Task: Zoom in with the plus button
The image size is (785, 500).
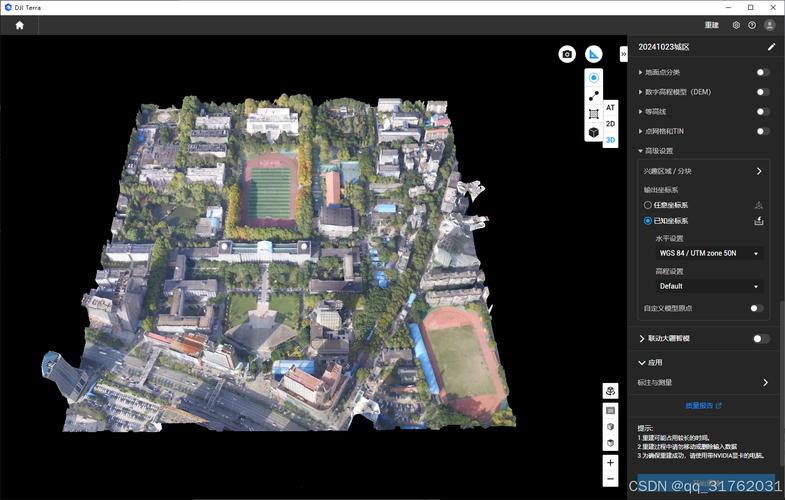Action: (610, 462)
